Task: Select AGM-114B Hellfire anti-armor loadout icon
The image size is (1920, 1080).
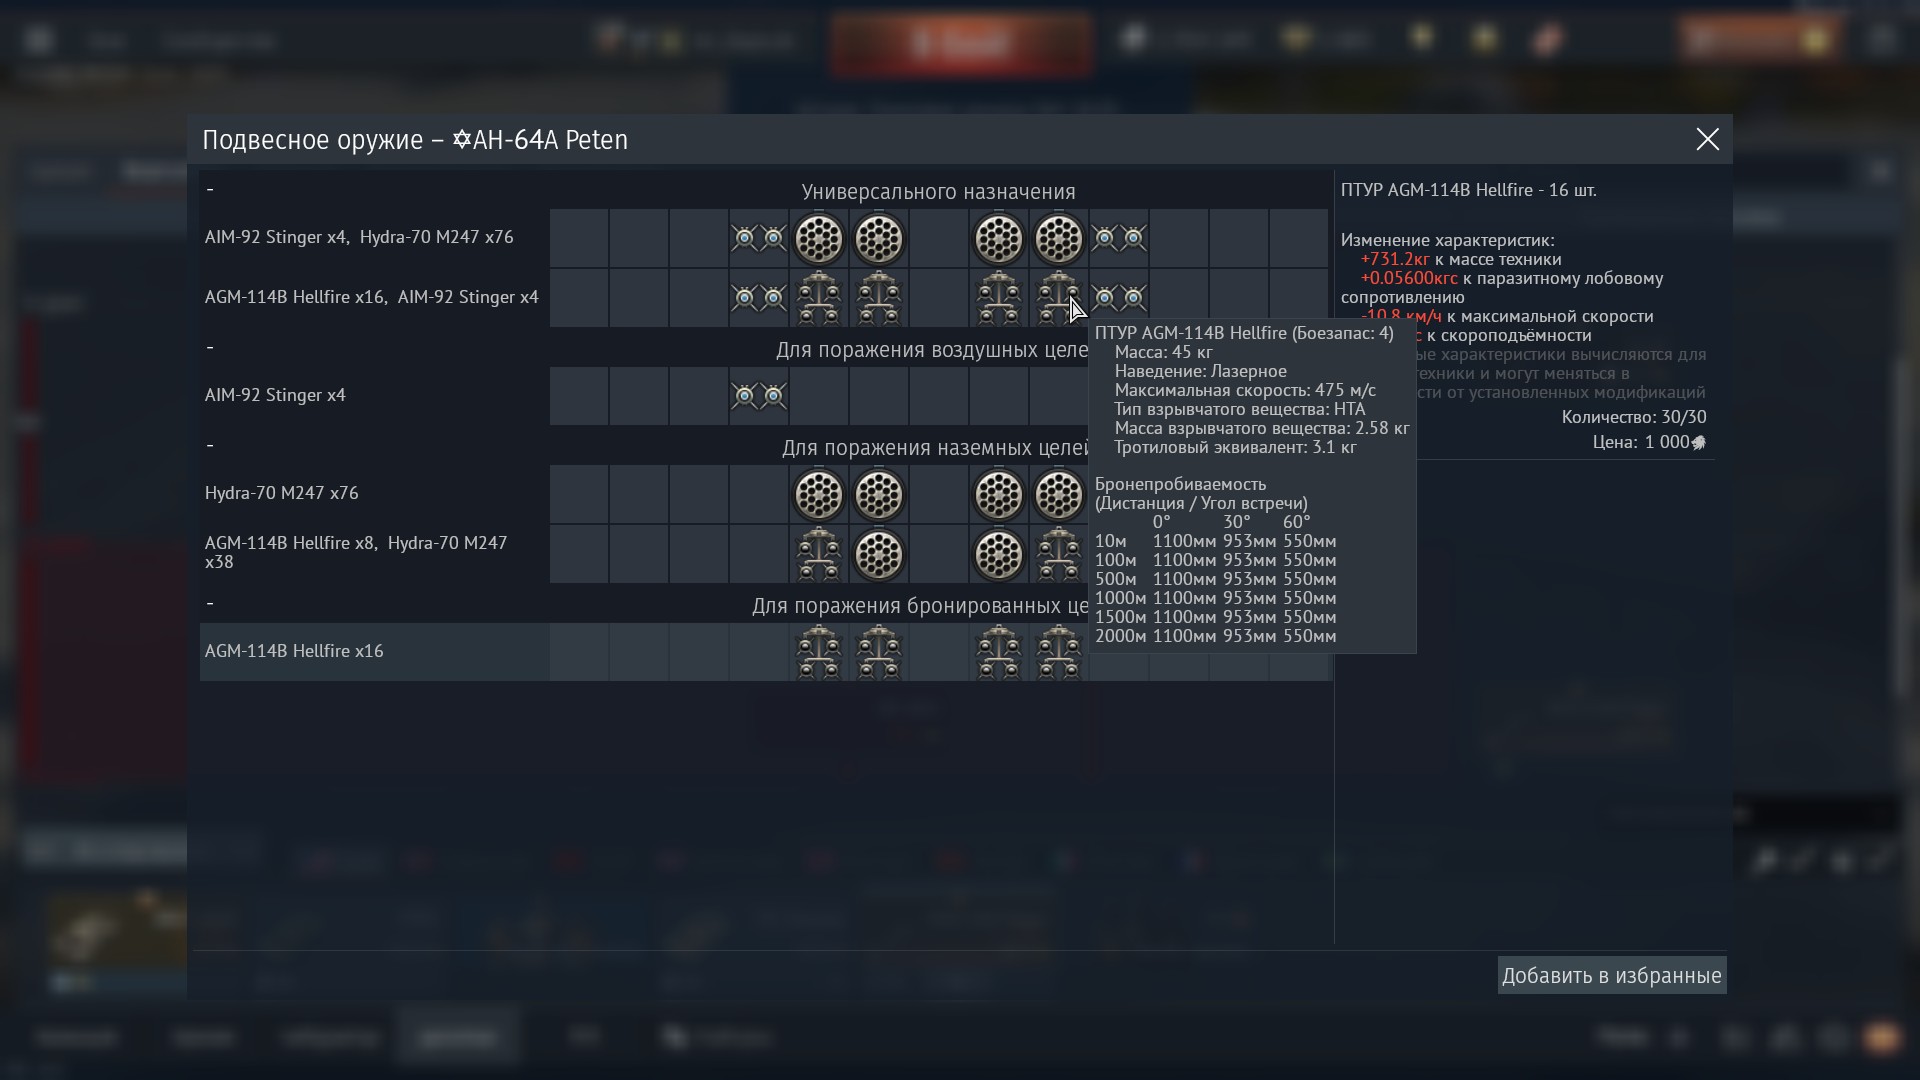Action: (x=818, y=650)
